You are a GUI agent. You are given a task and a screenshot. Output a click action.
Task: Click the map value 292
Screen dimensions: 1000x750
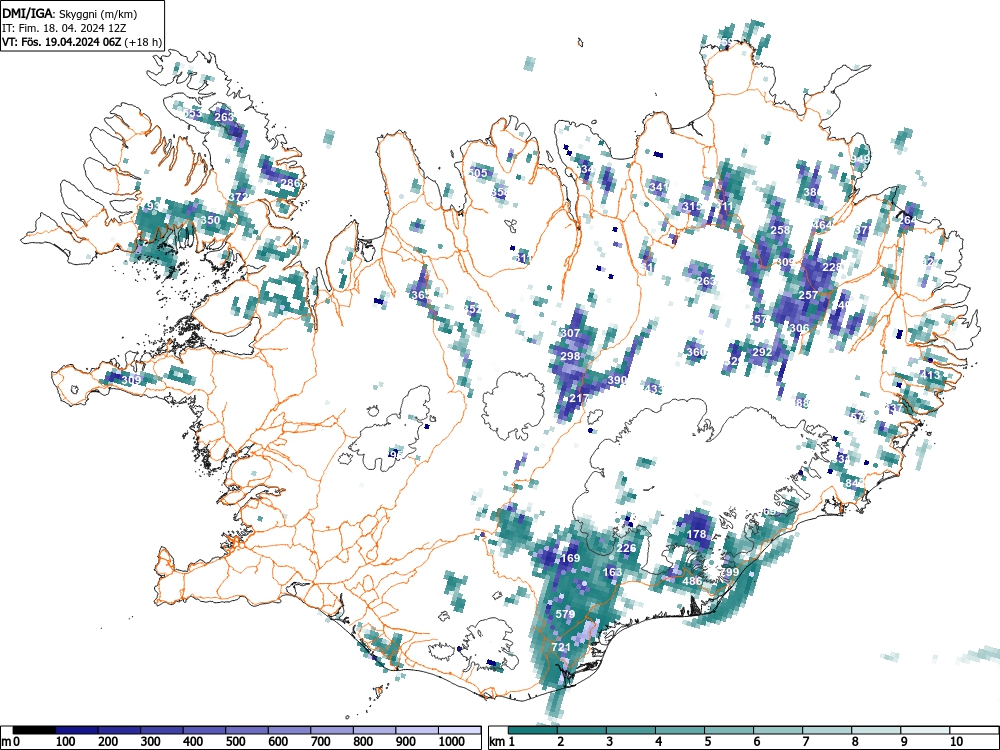(762, 351)
